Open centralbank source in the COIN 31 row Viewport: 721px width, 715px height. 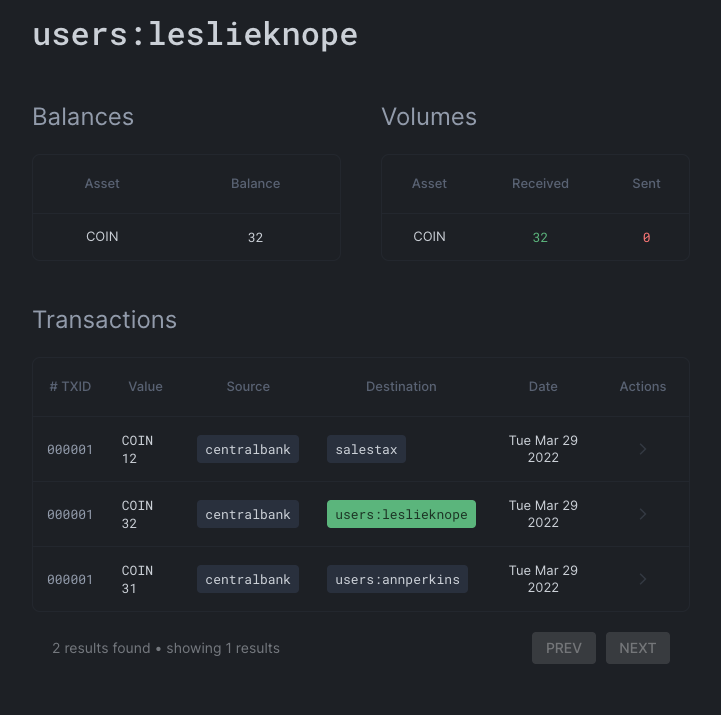(248, 580)
